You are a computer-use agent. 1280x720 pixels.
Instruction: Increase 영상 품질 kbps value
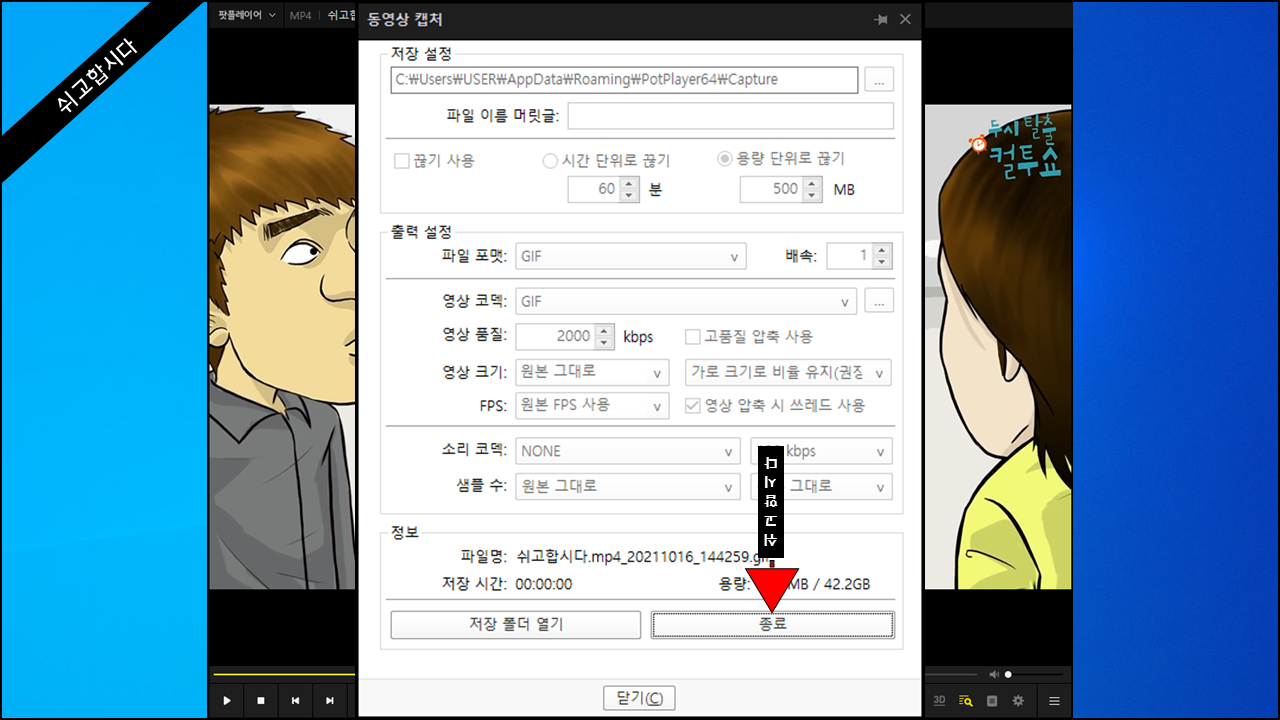tap(604, 330)
